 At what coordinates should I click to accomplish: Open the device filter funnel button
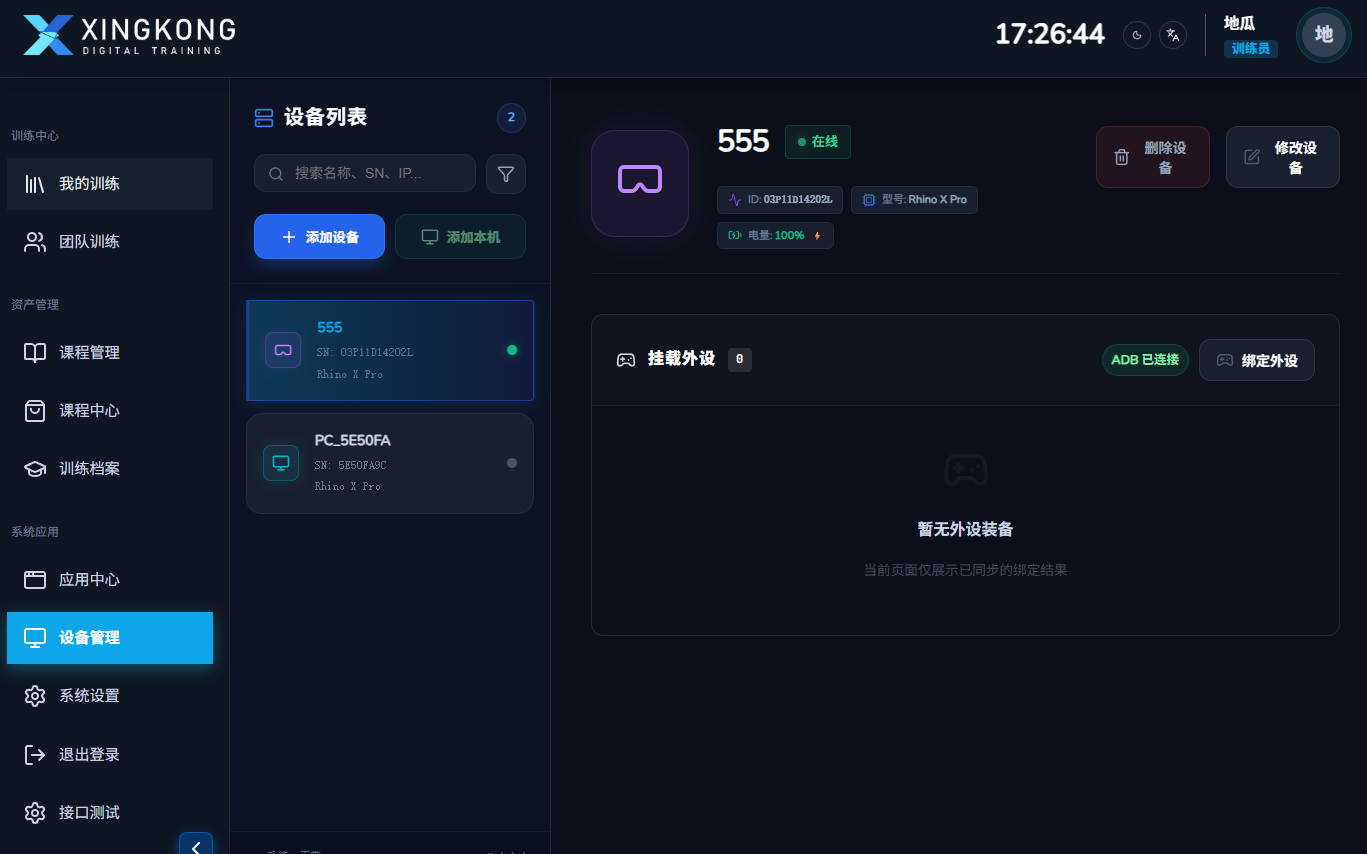tap(506, 174)
